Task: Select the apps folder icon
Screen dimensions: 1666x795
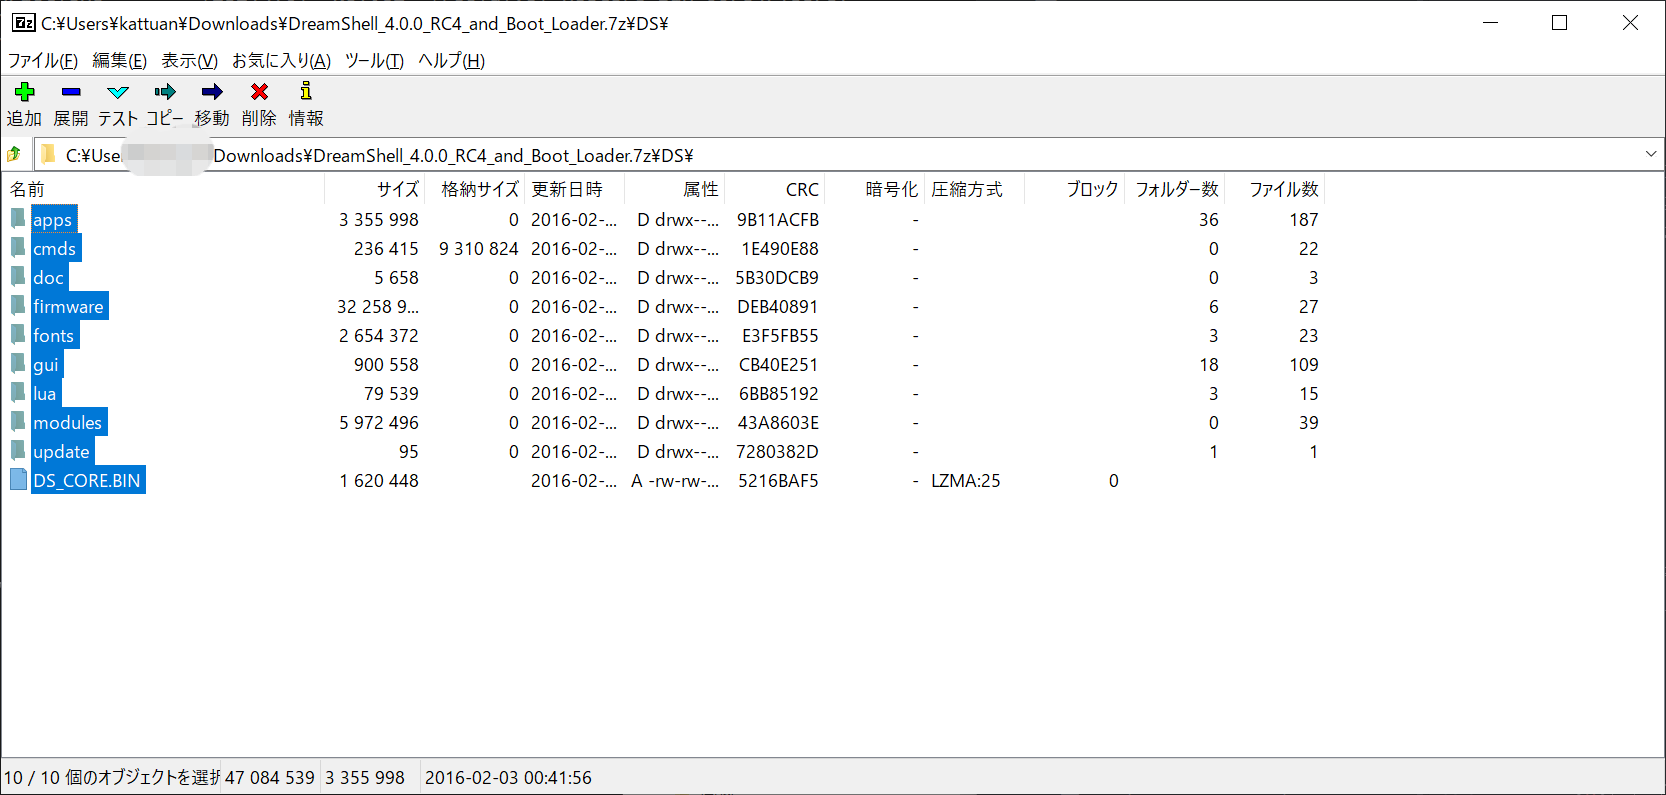Action: (x=18, y=219)
